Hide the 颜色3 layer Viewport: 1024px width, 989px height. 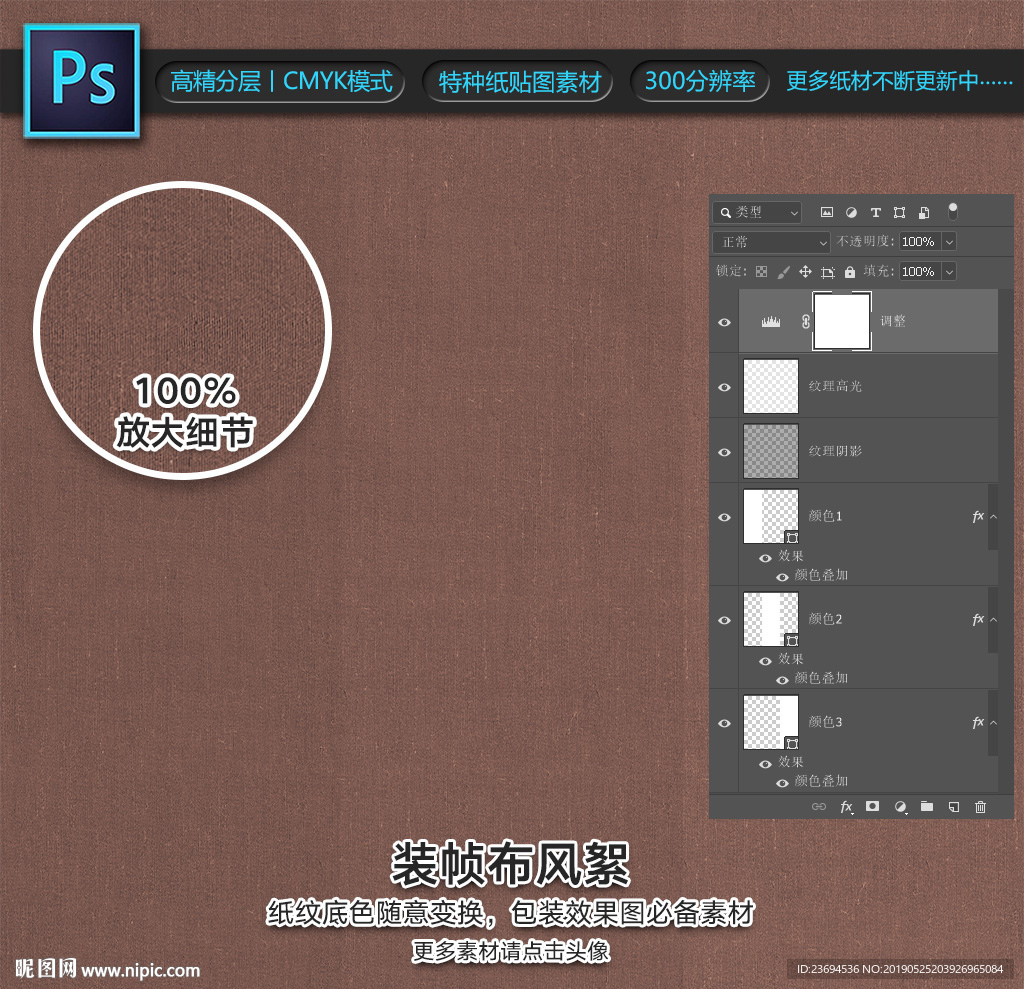tap(724, 723)
